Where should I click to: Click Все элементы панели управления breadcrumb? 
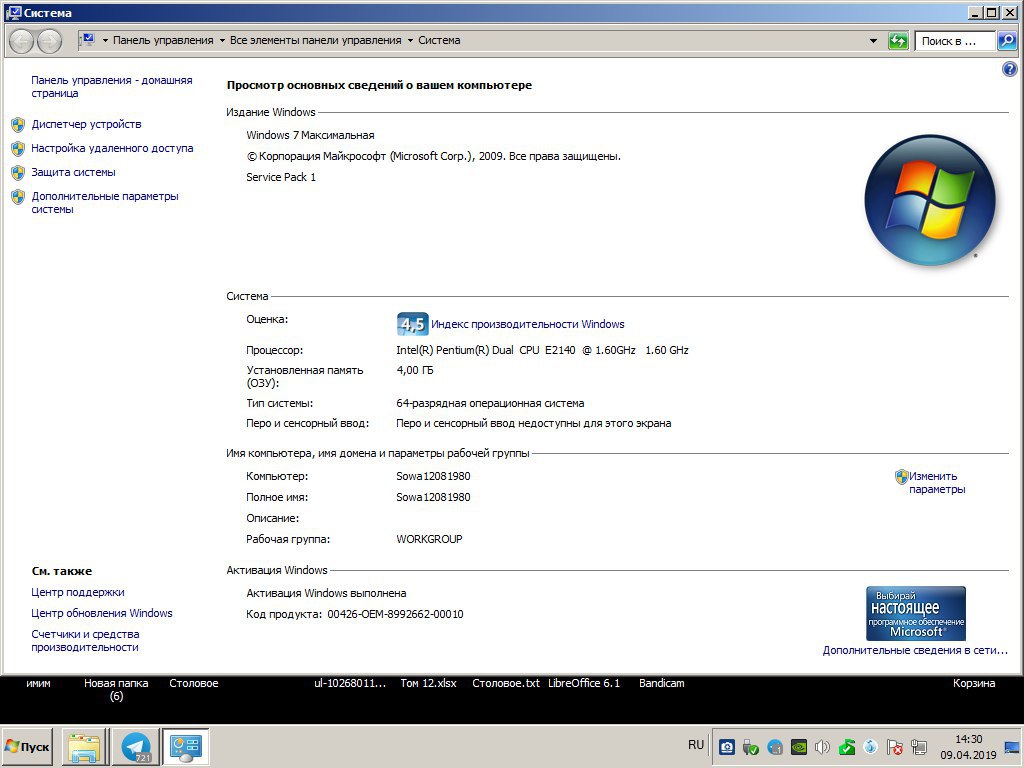315,40
